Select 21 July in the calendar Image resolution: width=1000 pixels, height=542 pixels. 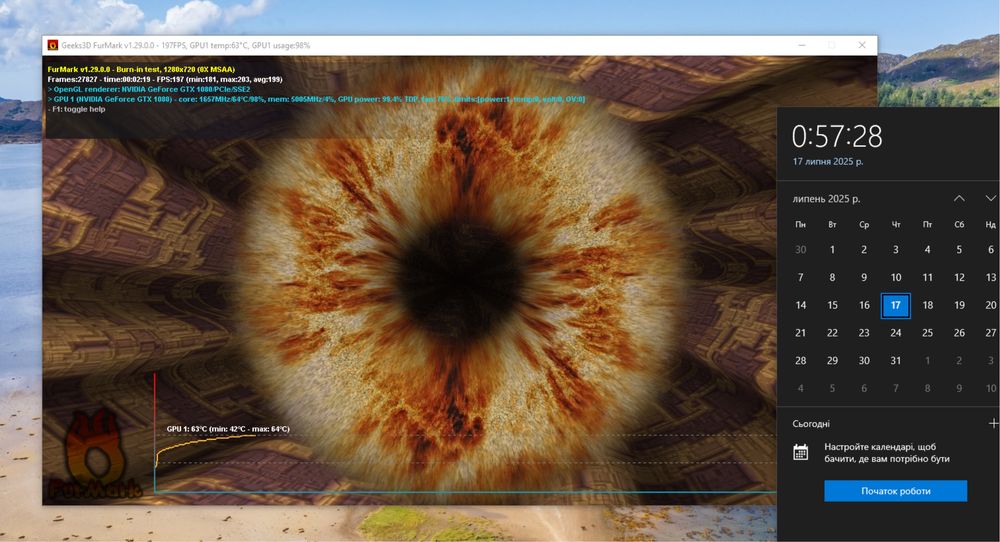coord(800,333)
